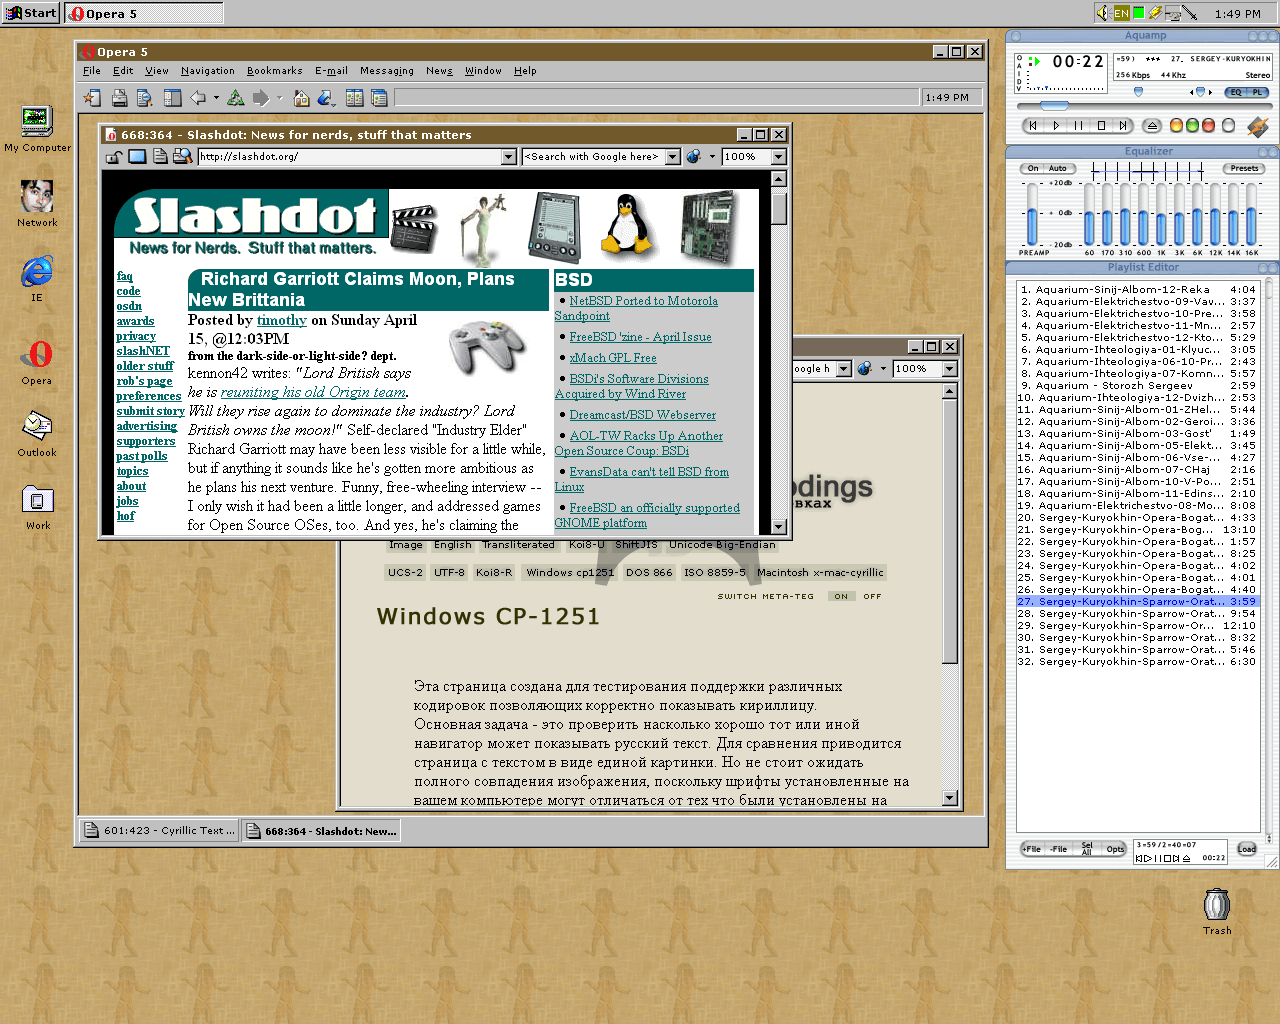This screenshot has width=1280, height=1024.
Task: Skip to previous track in Aquamp
Action: coord(1033,126)
